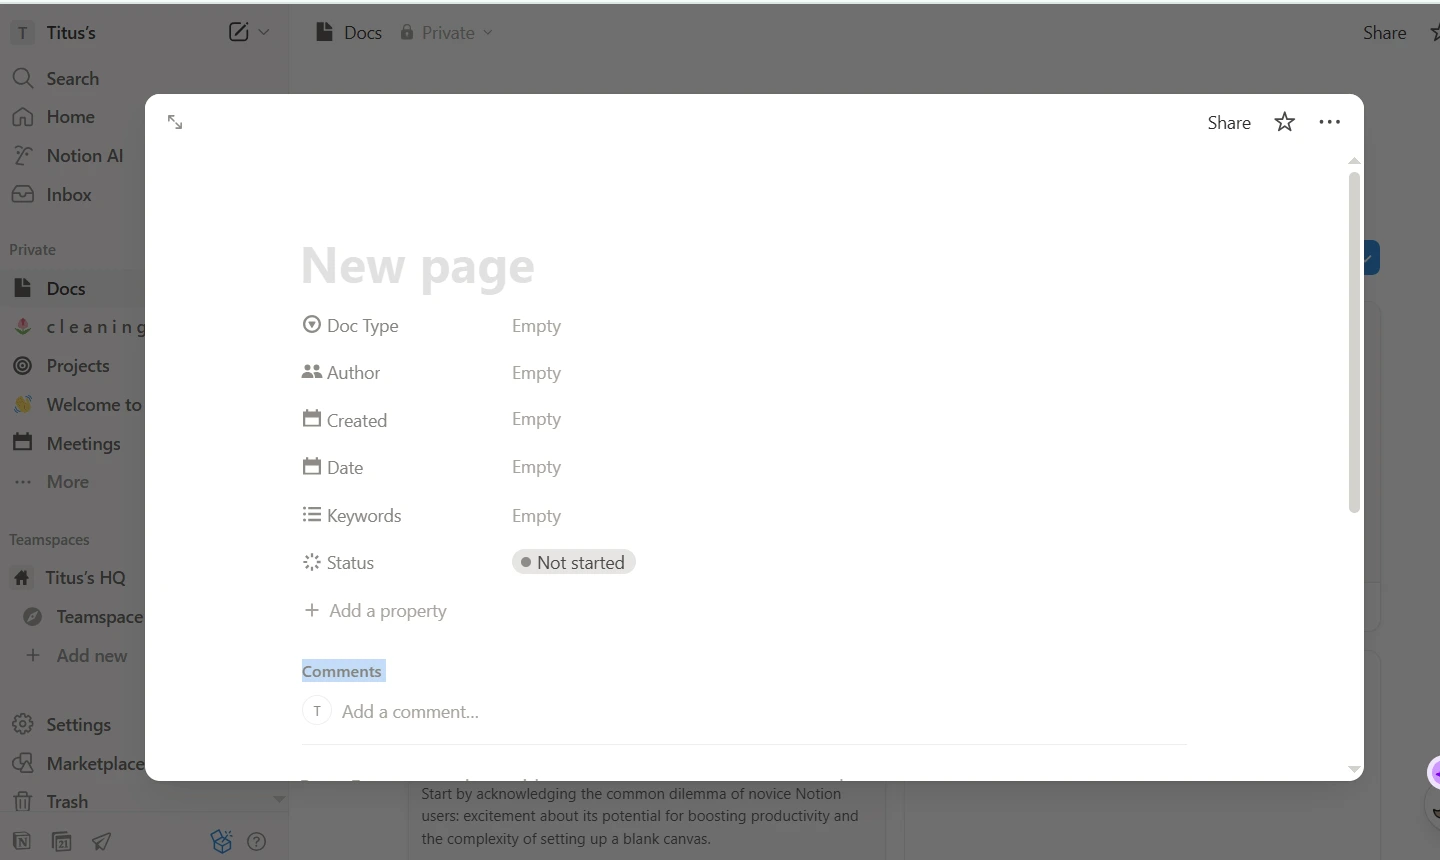Viewport: 1440px width, 860px height.
Task: Click the blue magic box icon
Action: pos(222,842)
